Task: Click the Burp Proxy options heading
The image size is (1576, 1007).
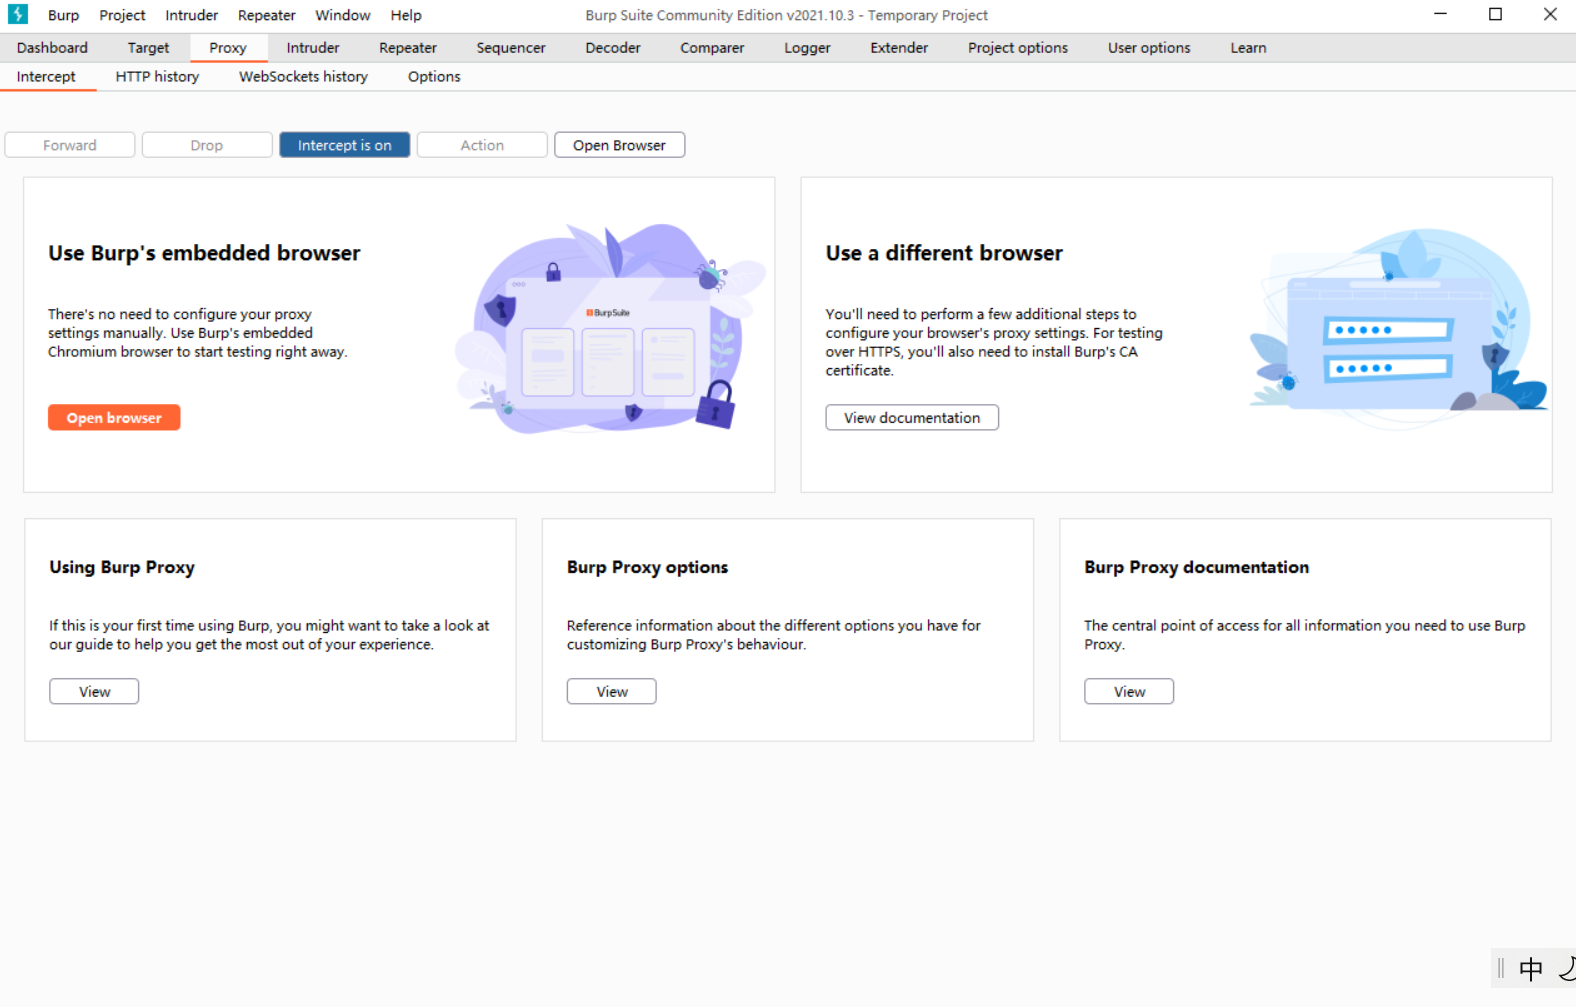Action: 647,567
